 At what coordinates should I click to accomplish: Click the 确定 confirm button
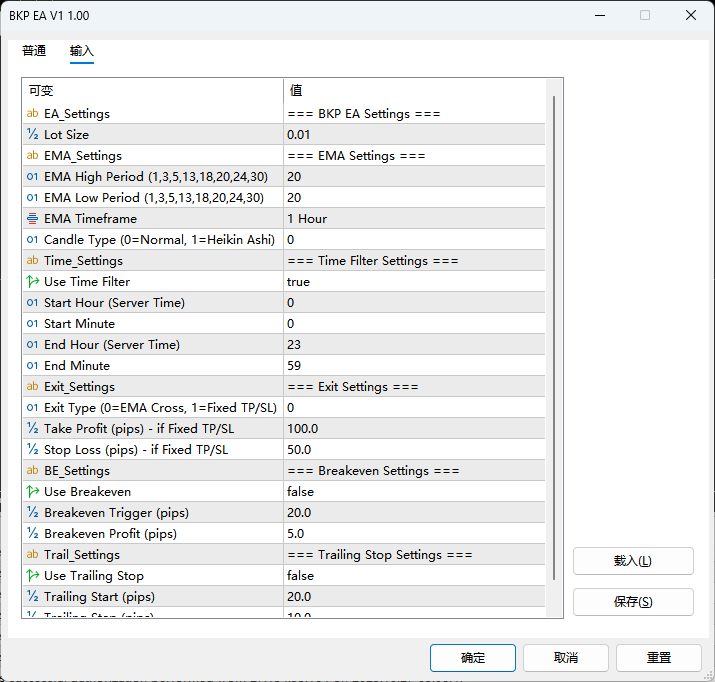[x=473, y=658]
